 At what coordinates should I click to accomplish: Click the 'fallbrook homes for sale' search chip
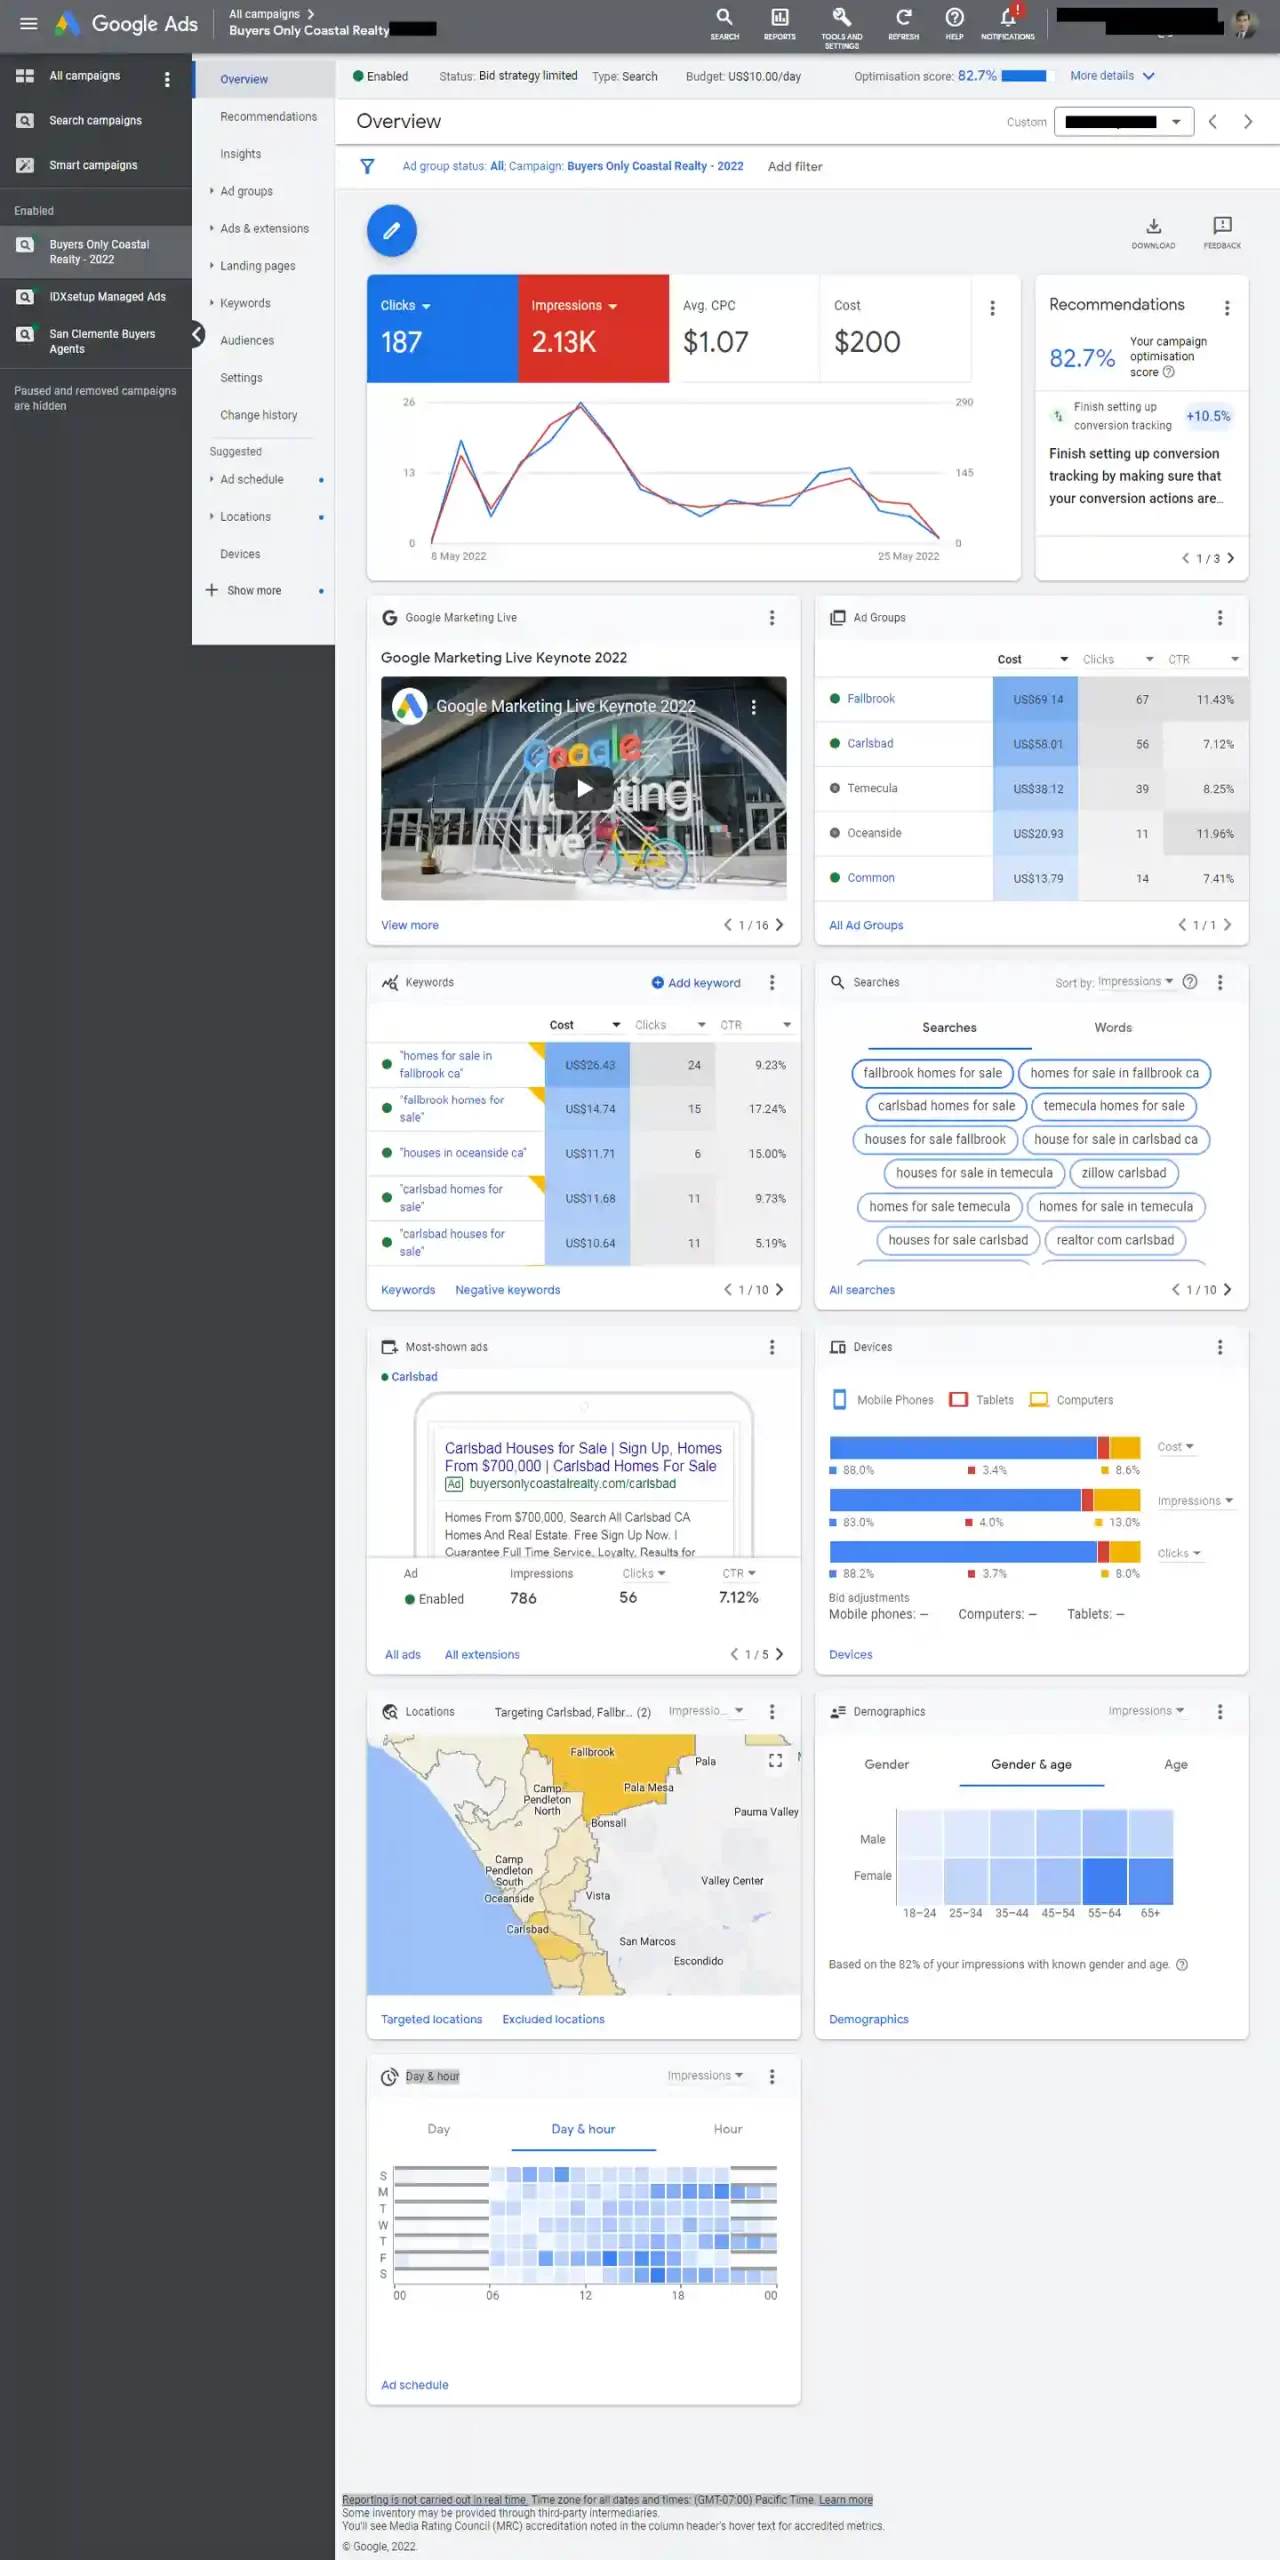tap(932, 1074)
